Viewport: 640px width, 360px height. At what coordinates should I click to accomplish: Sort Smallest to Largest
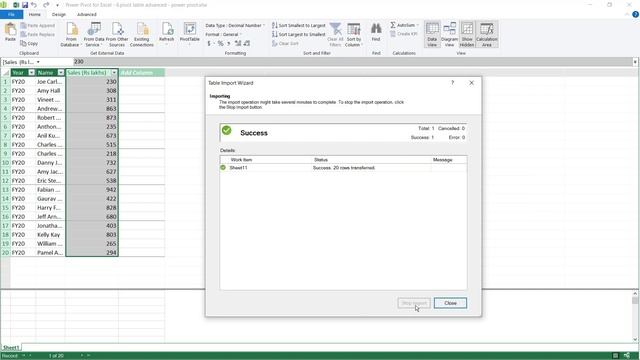[x=298, y=25]
